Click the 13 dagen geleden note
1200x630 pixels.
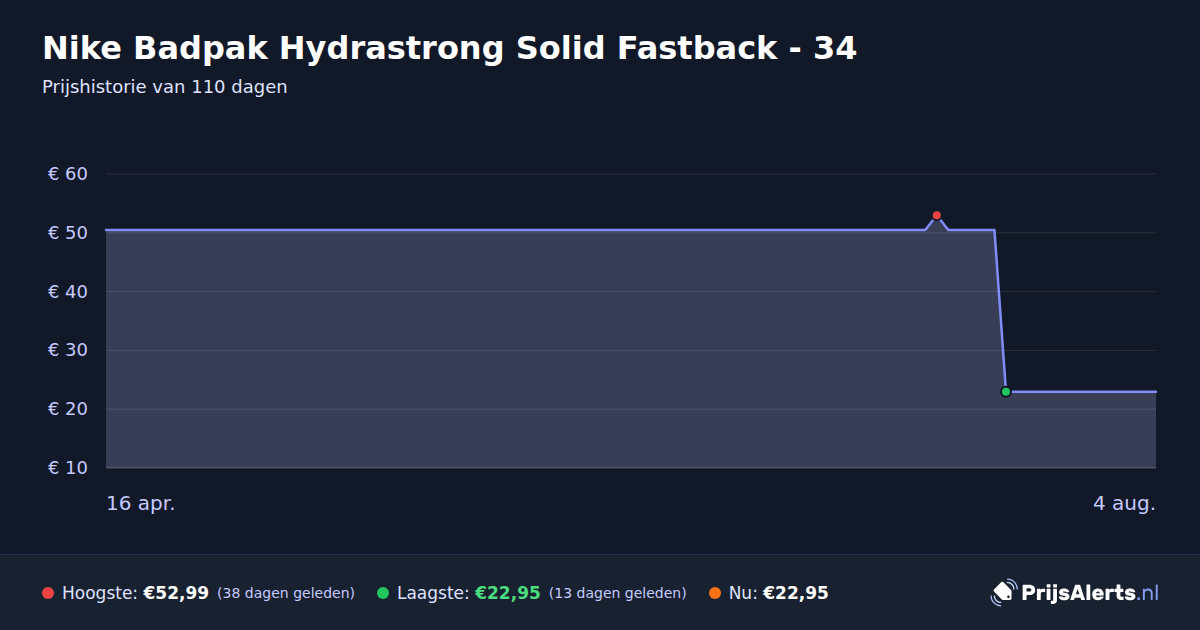coord(618,593)
